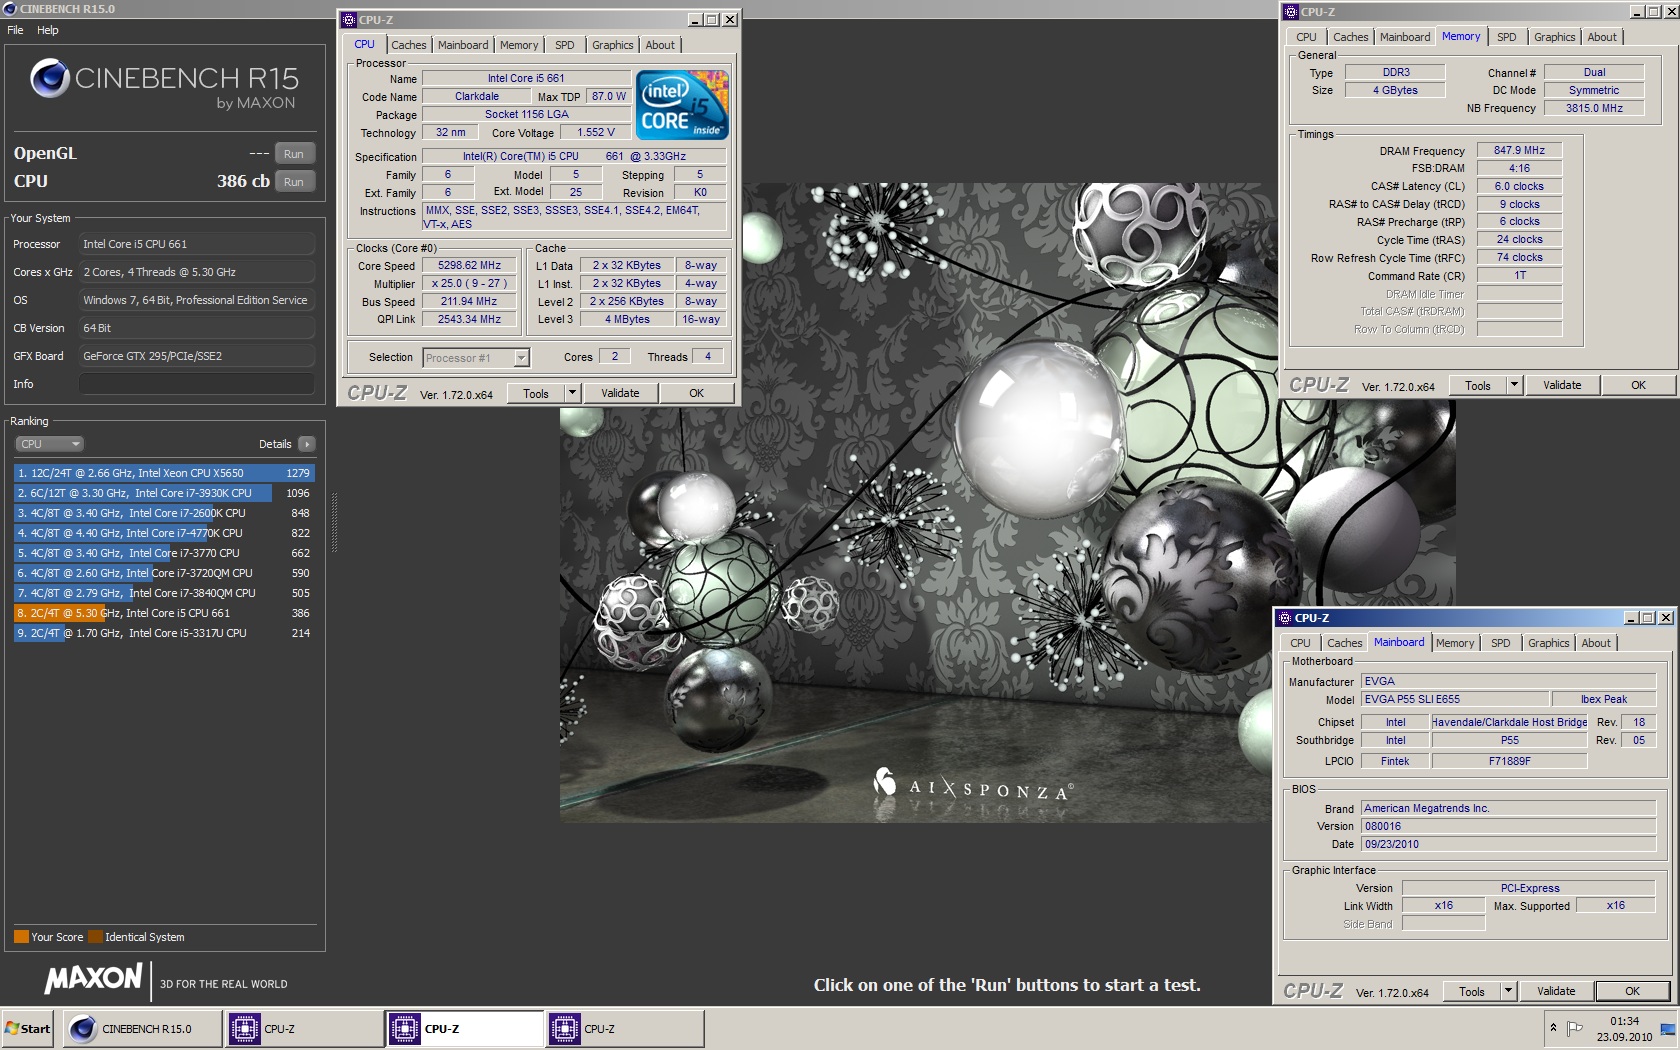Select ranking row Xeon CPU X5650
1680x1050 pixels.
click(x=164, y=473)
